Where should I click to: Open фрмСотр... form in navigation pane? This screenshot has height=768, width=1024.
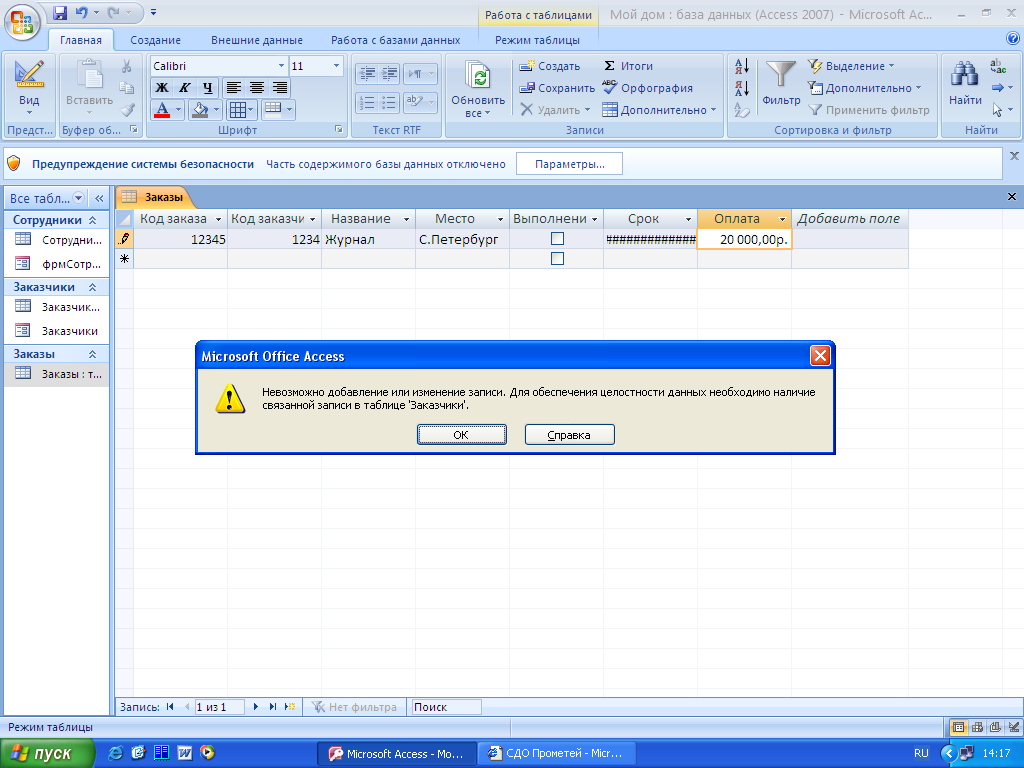[58, 264]
